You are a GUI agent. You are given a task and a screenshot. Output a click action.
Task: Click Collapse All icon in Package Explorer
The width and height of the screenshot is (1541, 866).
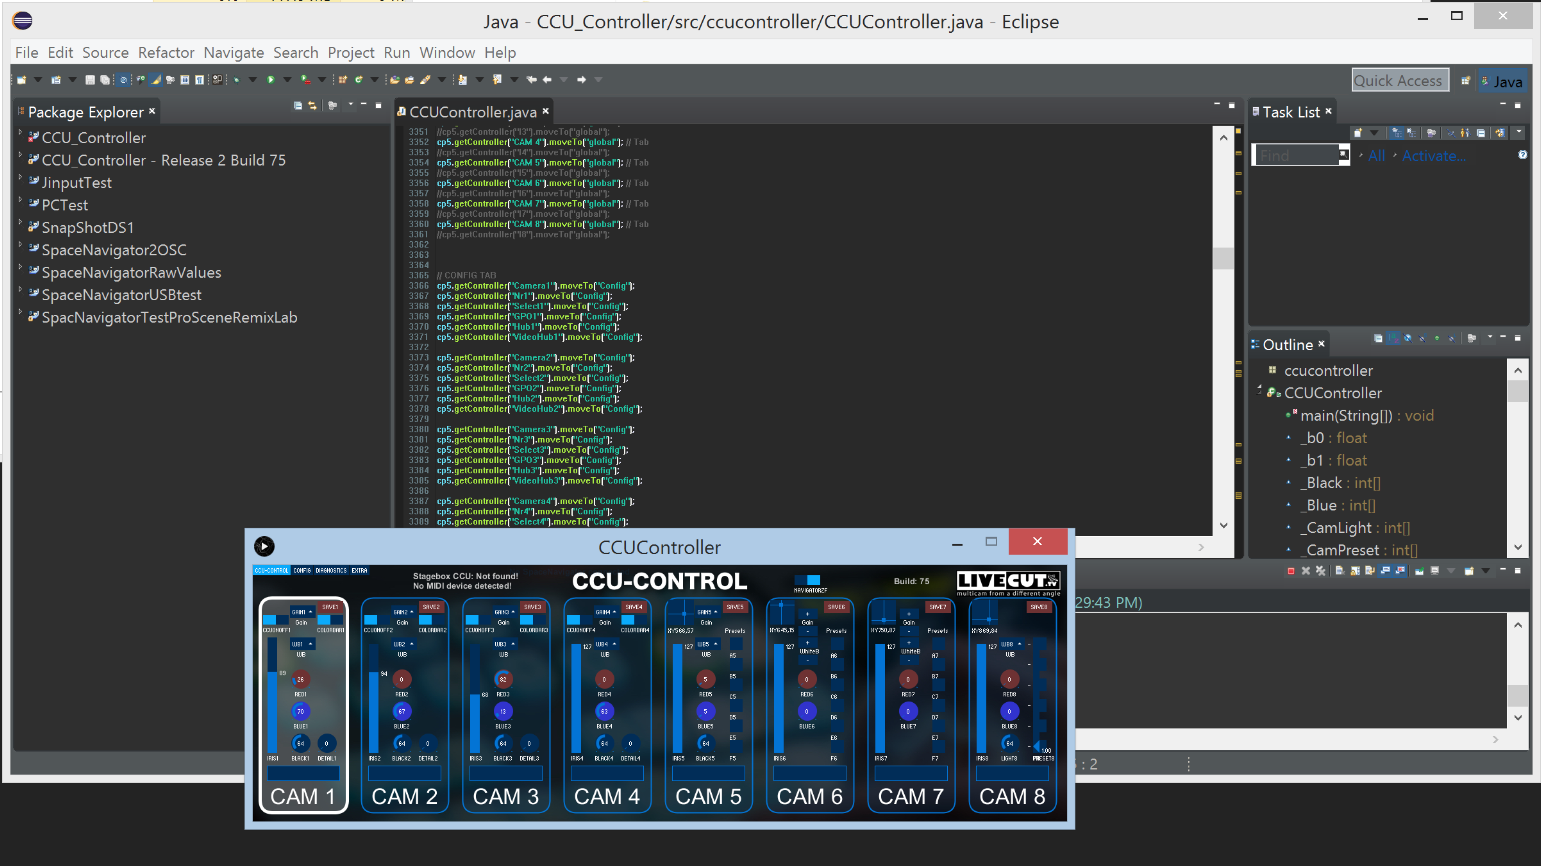click(x=298, y=105)
